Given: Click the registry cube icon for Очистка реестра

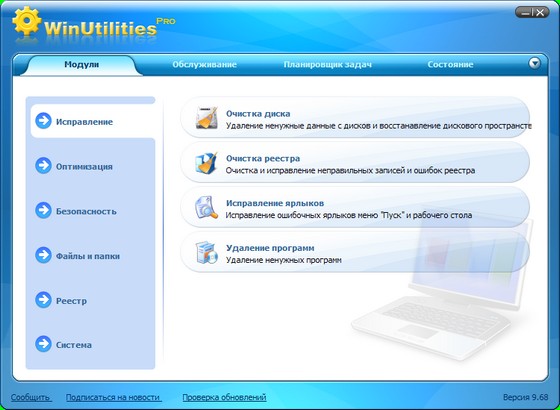Looking at the screenshot, I should click(206, 163).
